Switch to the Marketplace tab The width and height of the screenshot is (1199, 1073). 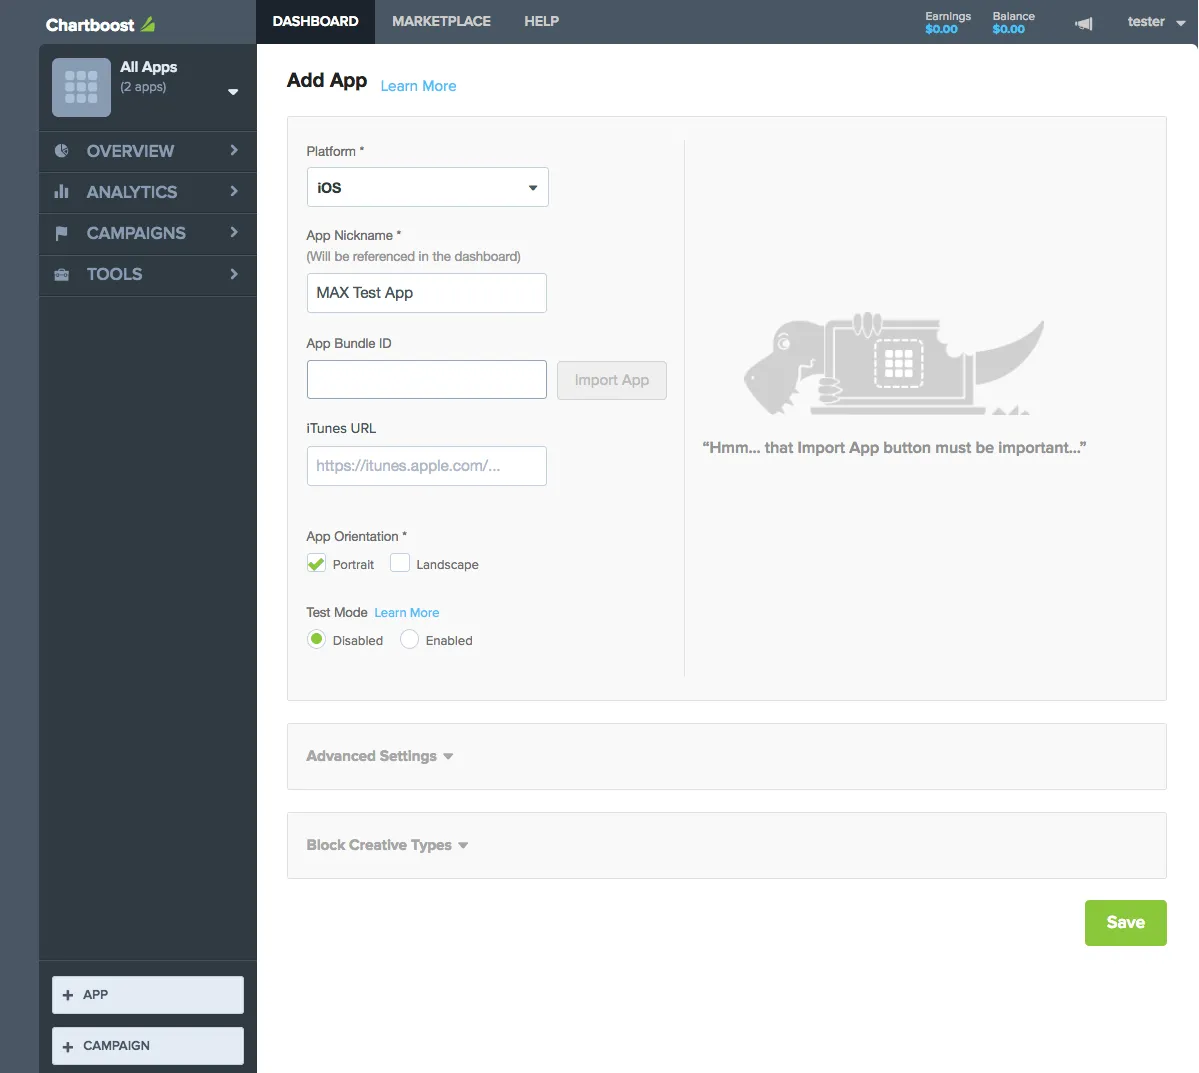[441, 21]
